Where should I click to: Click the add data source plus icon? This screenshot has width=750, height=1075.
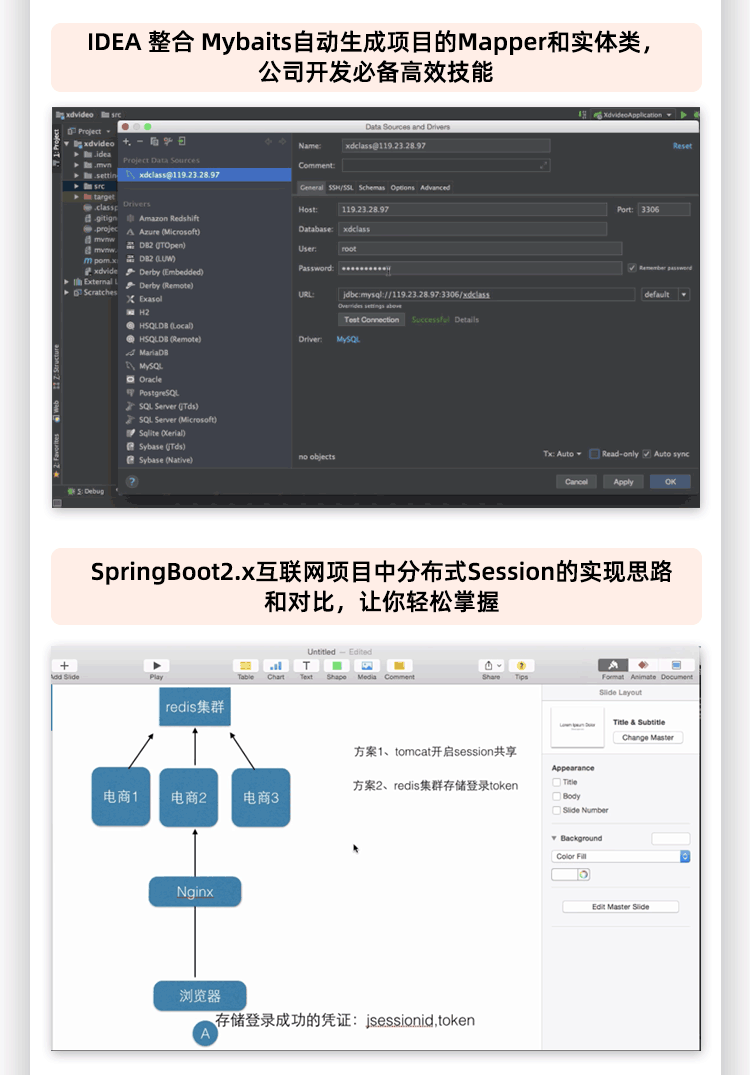(x=127, y=142)
